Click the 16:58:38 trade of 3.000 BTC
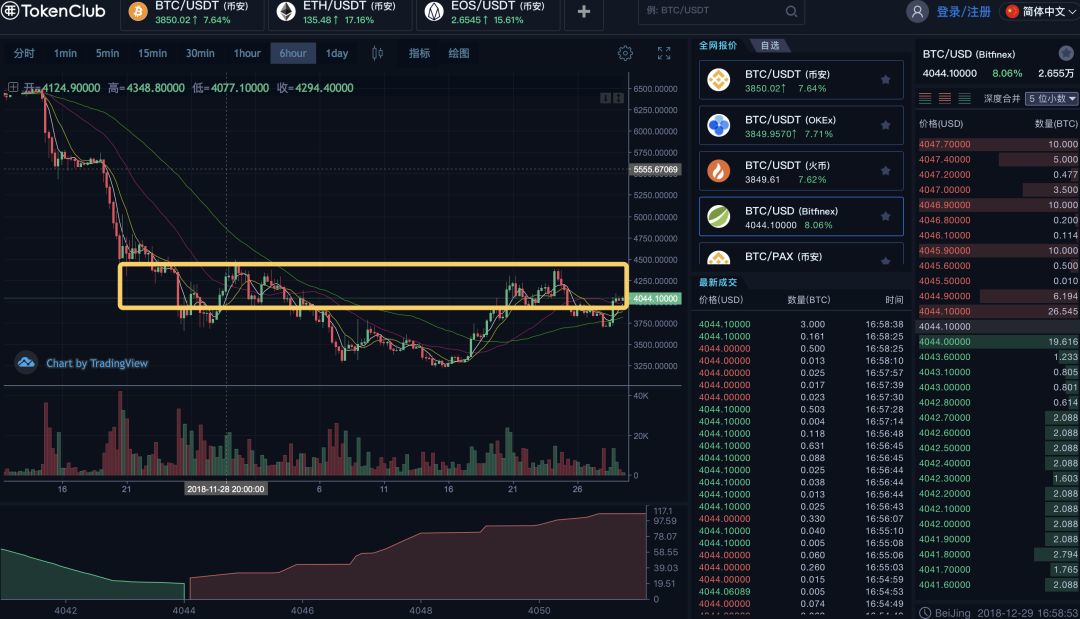This screenshot has height=619, width=1080. (x=801, y=324)
